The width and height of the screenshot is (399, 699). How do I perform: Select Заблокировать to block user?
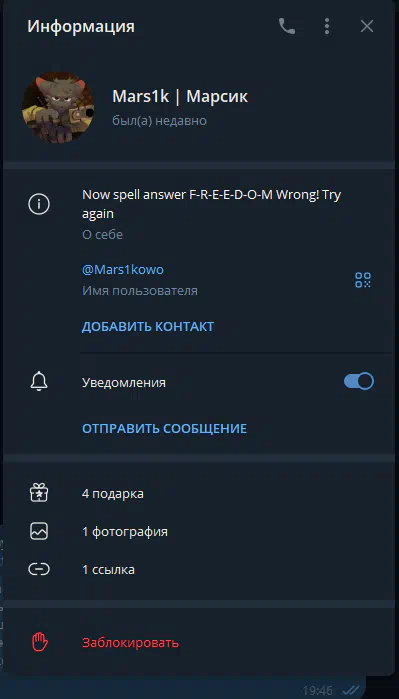[x=131, y=643]
